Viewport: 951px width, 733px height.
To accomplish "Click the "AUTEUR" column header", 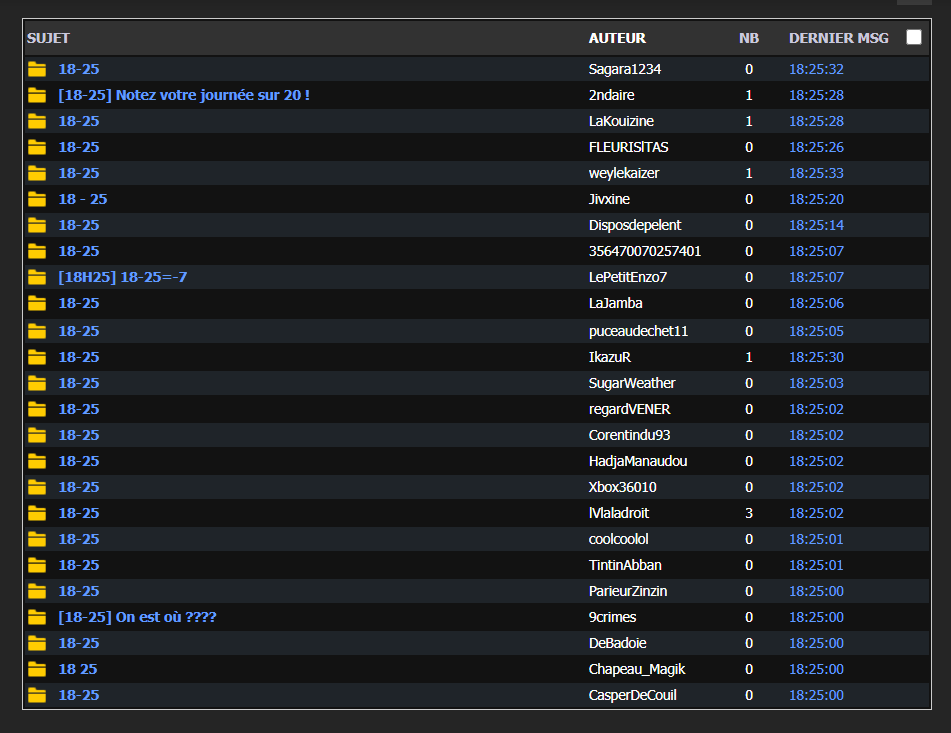I will pyautogui.click(x=617, y=38).
